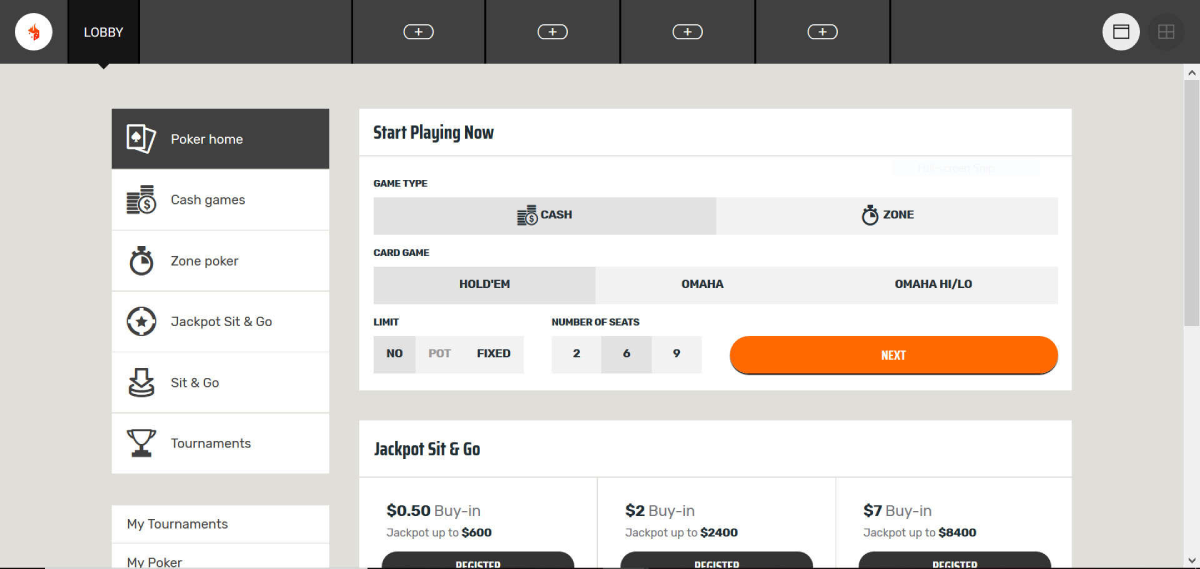The image size is (1200, 569).
Task: Open My Tournaments link
Action: point(177,524)
